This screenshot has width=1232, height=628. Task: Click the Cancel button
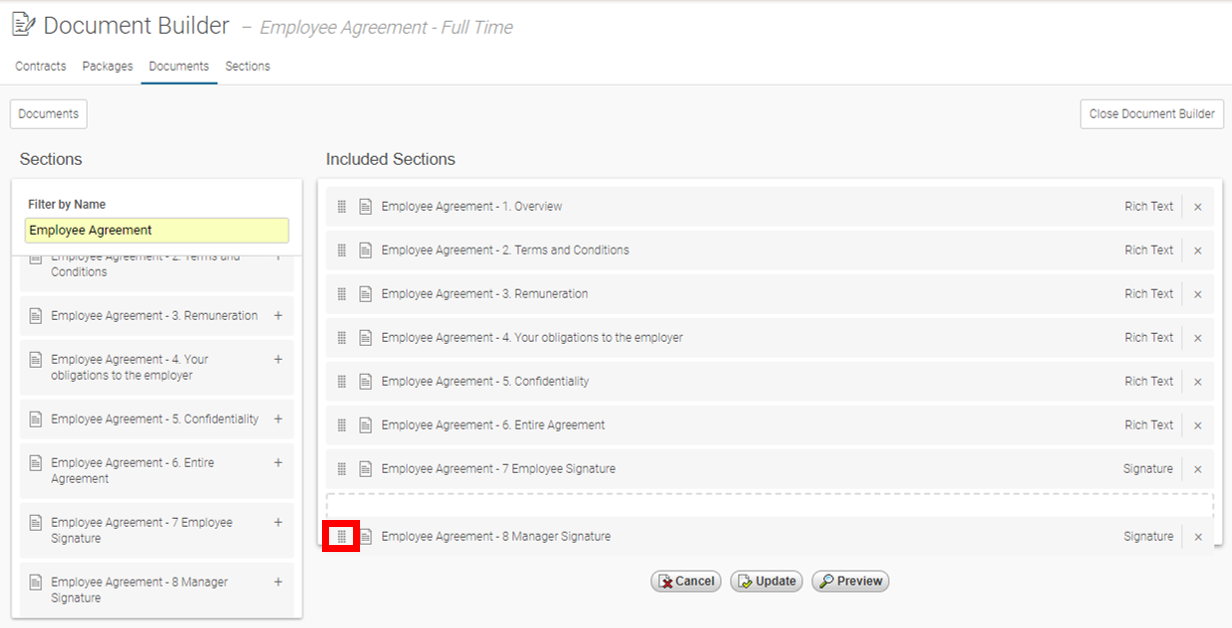pyautogui.click(x=686, y=581)
